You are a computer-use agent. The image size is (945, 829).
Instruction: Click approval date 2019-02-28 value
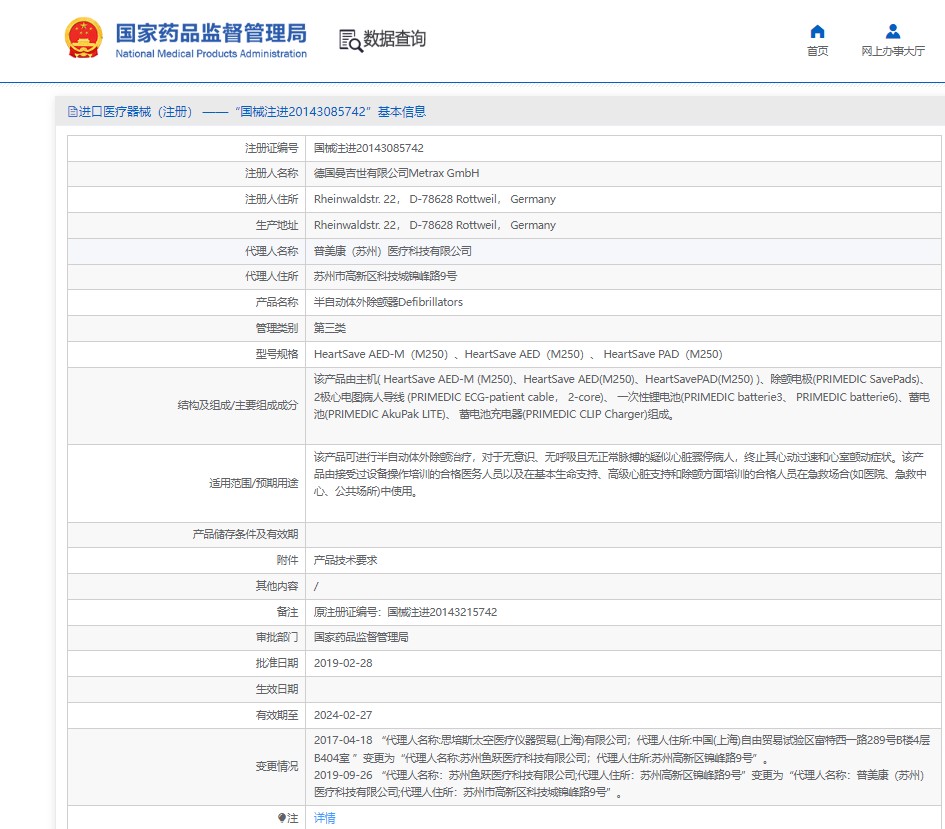pyautogui.click(x=342, y=663)
